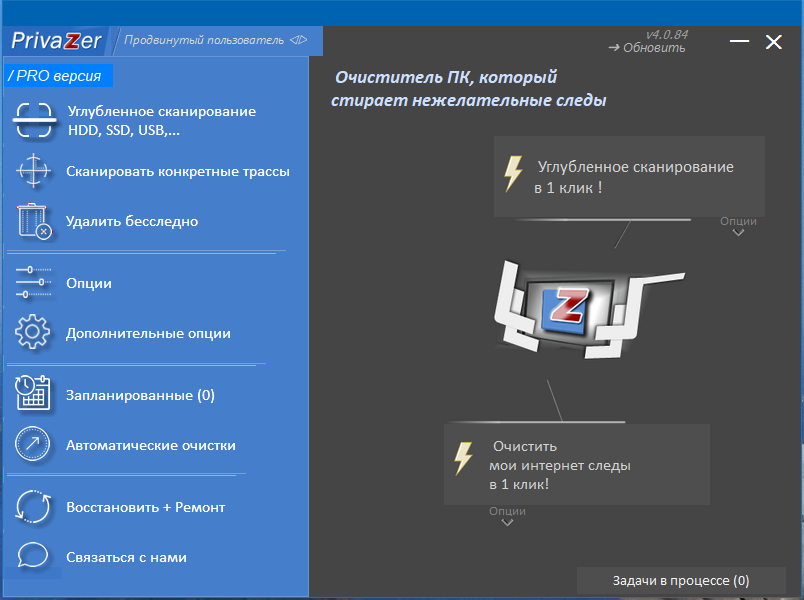Open Углубленное сканирование HDD, SSD, USB menu item
The image size is (804, 600).
click(162, 121)
